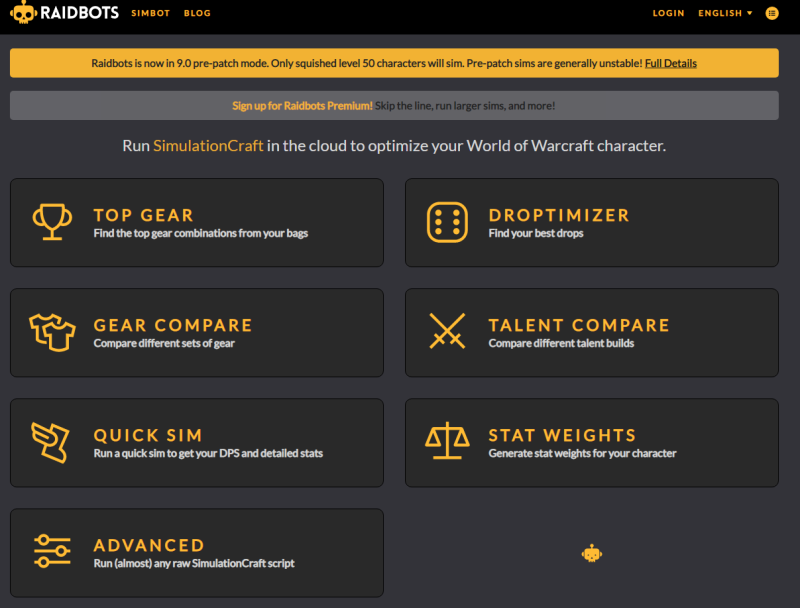The height and width of the screenshot is (608, 800).
Task: Click 'Run a quick sim to get your DPS' text
Action: [208, 453]
